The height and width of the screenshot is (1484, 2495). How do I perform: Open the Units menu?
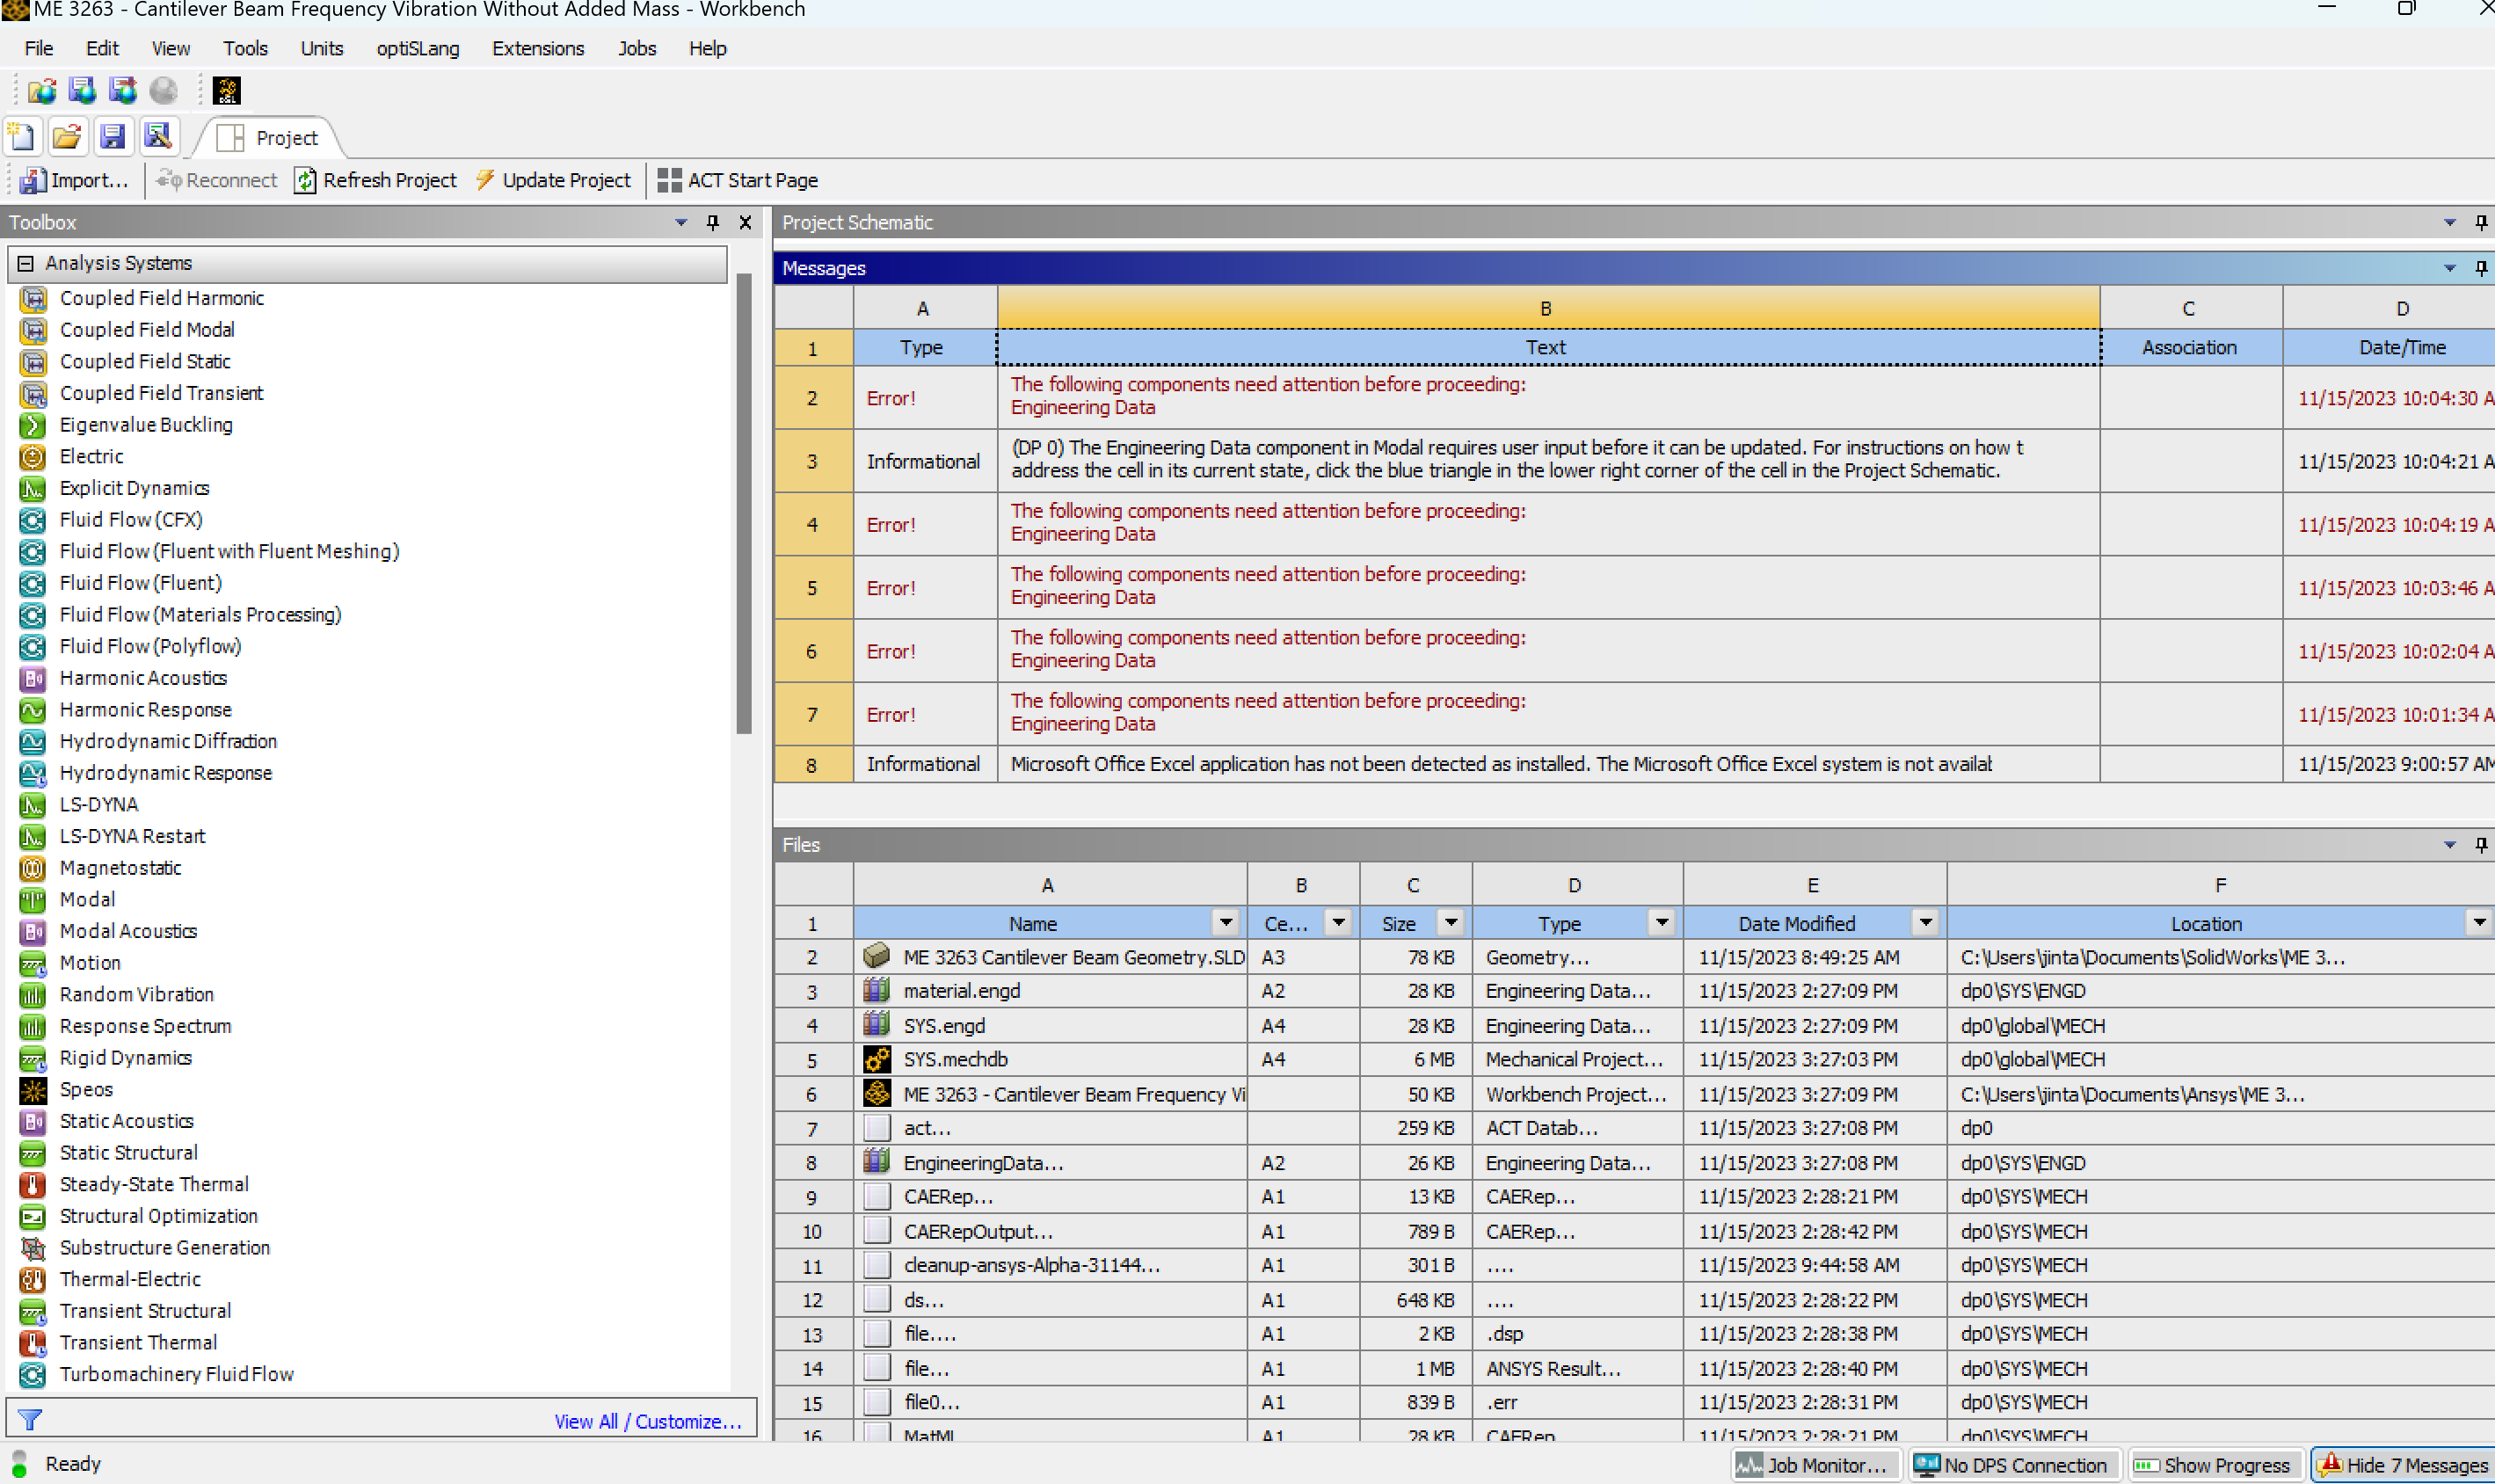[322, 48]
